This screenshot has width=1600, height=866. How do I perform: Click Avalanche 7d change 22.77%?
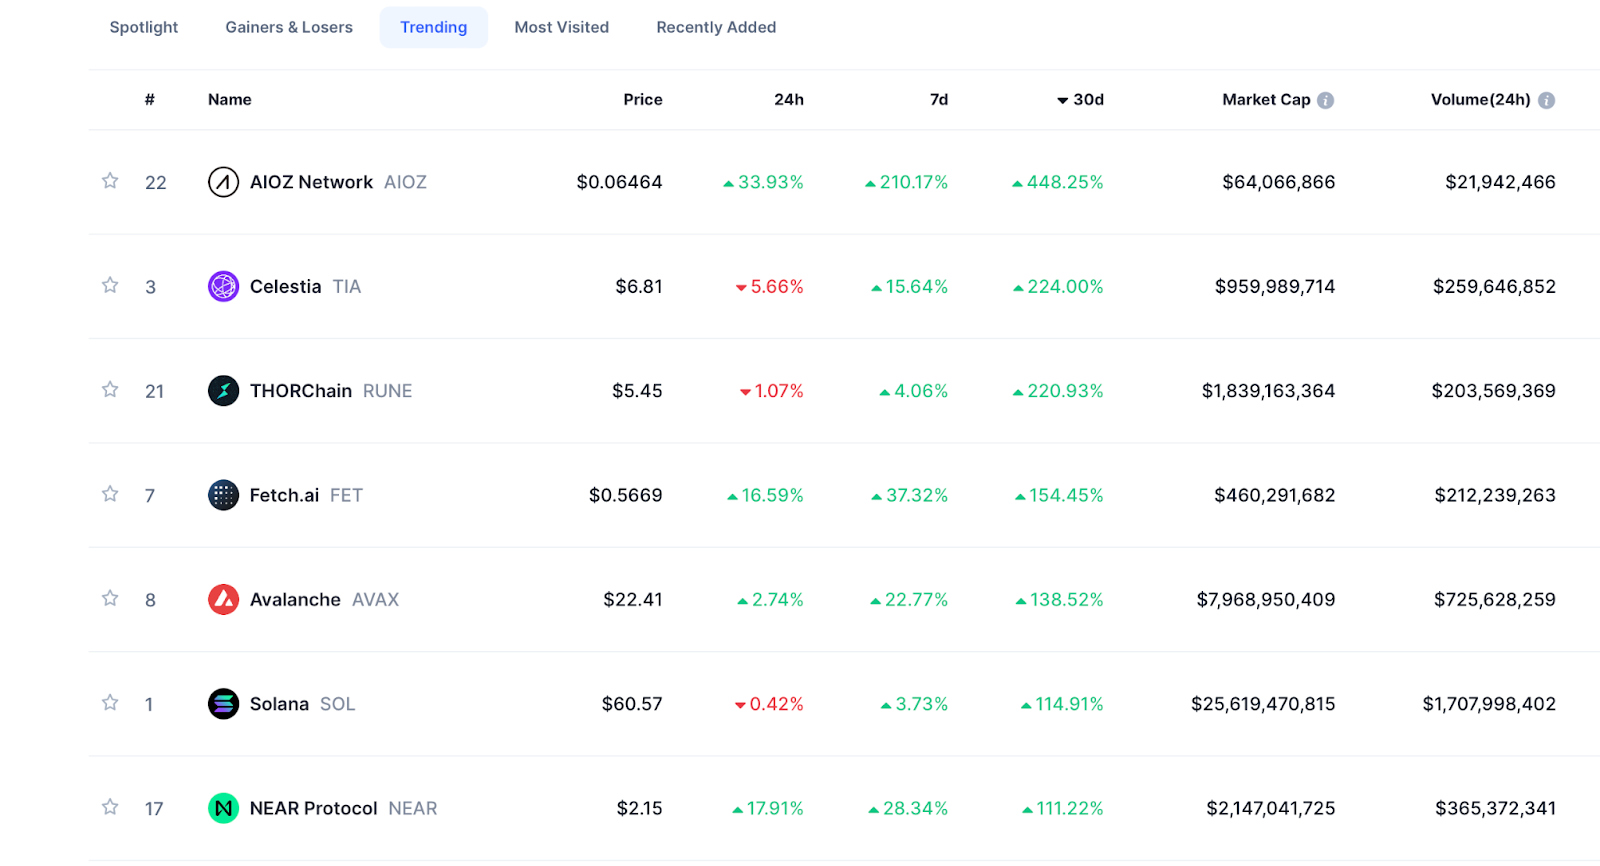point(909,599)
